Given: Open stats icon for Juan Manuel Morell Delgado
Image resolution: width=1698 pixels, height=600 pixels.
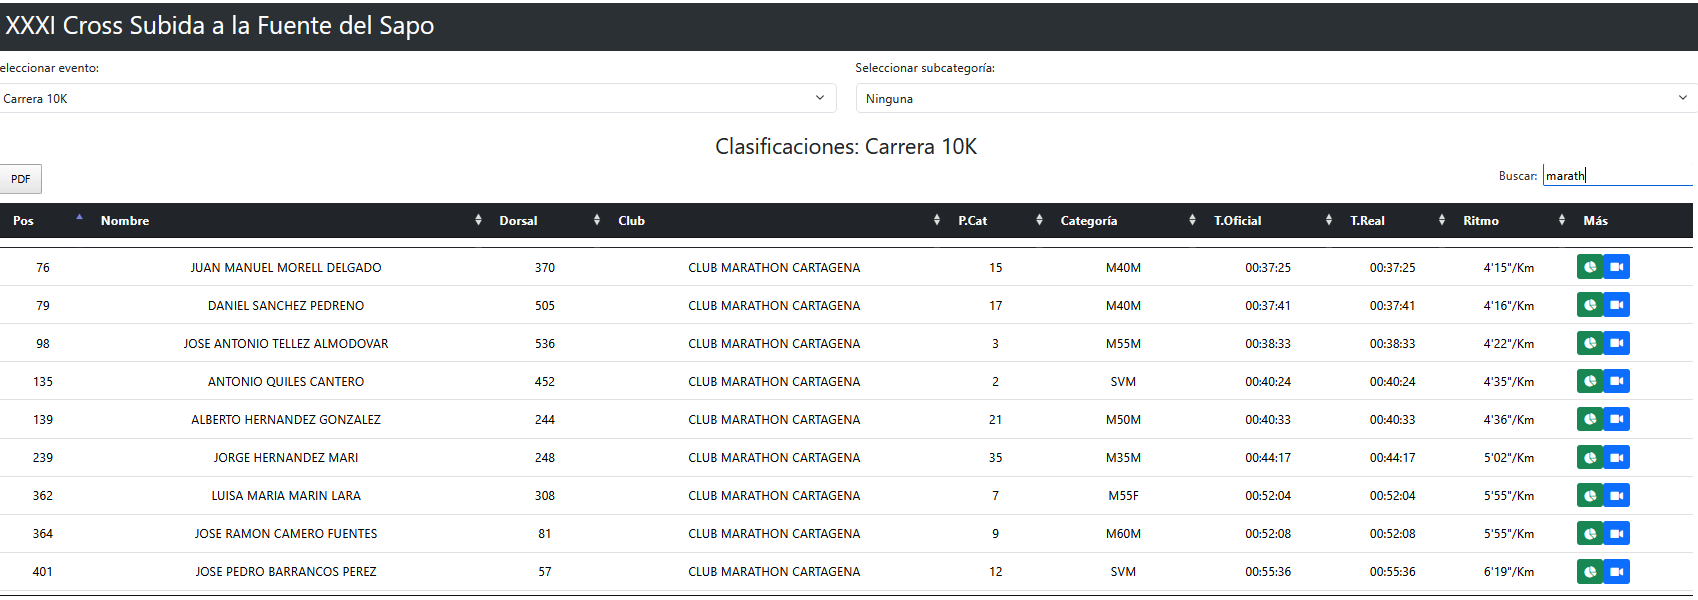Looking at the screenshot, I should coord(1590,267).
